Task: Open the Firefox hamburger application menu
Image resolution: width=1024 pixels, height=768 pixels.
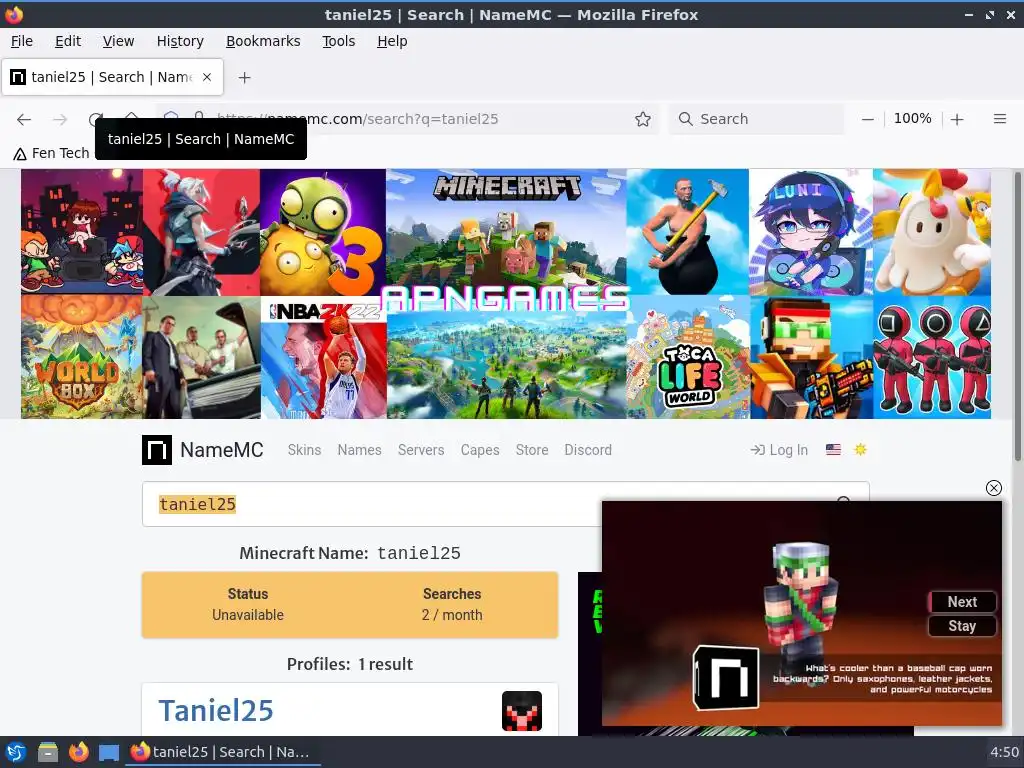Action: 999,119
